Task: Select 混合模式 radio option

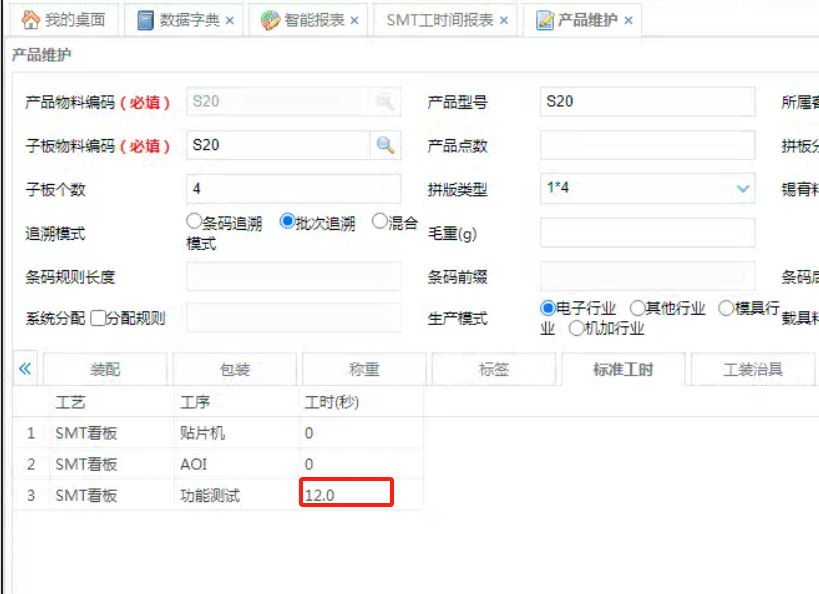Action: [380, 222]
